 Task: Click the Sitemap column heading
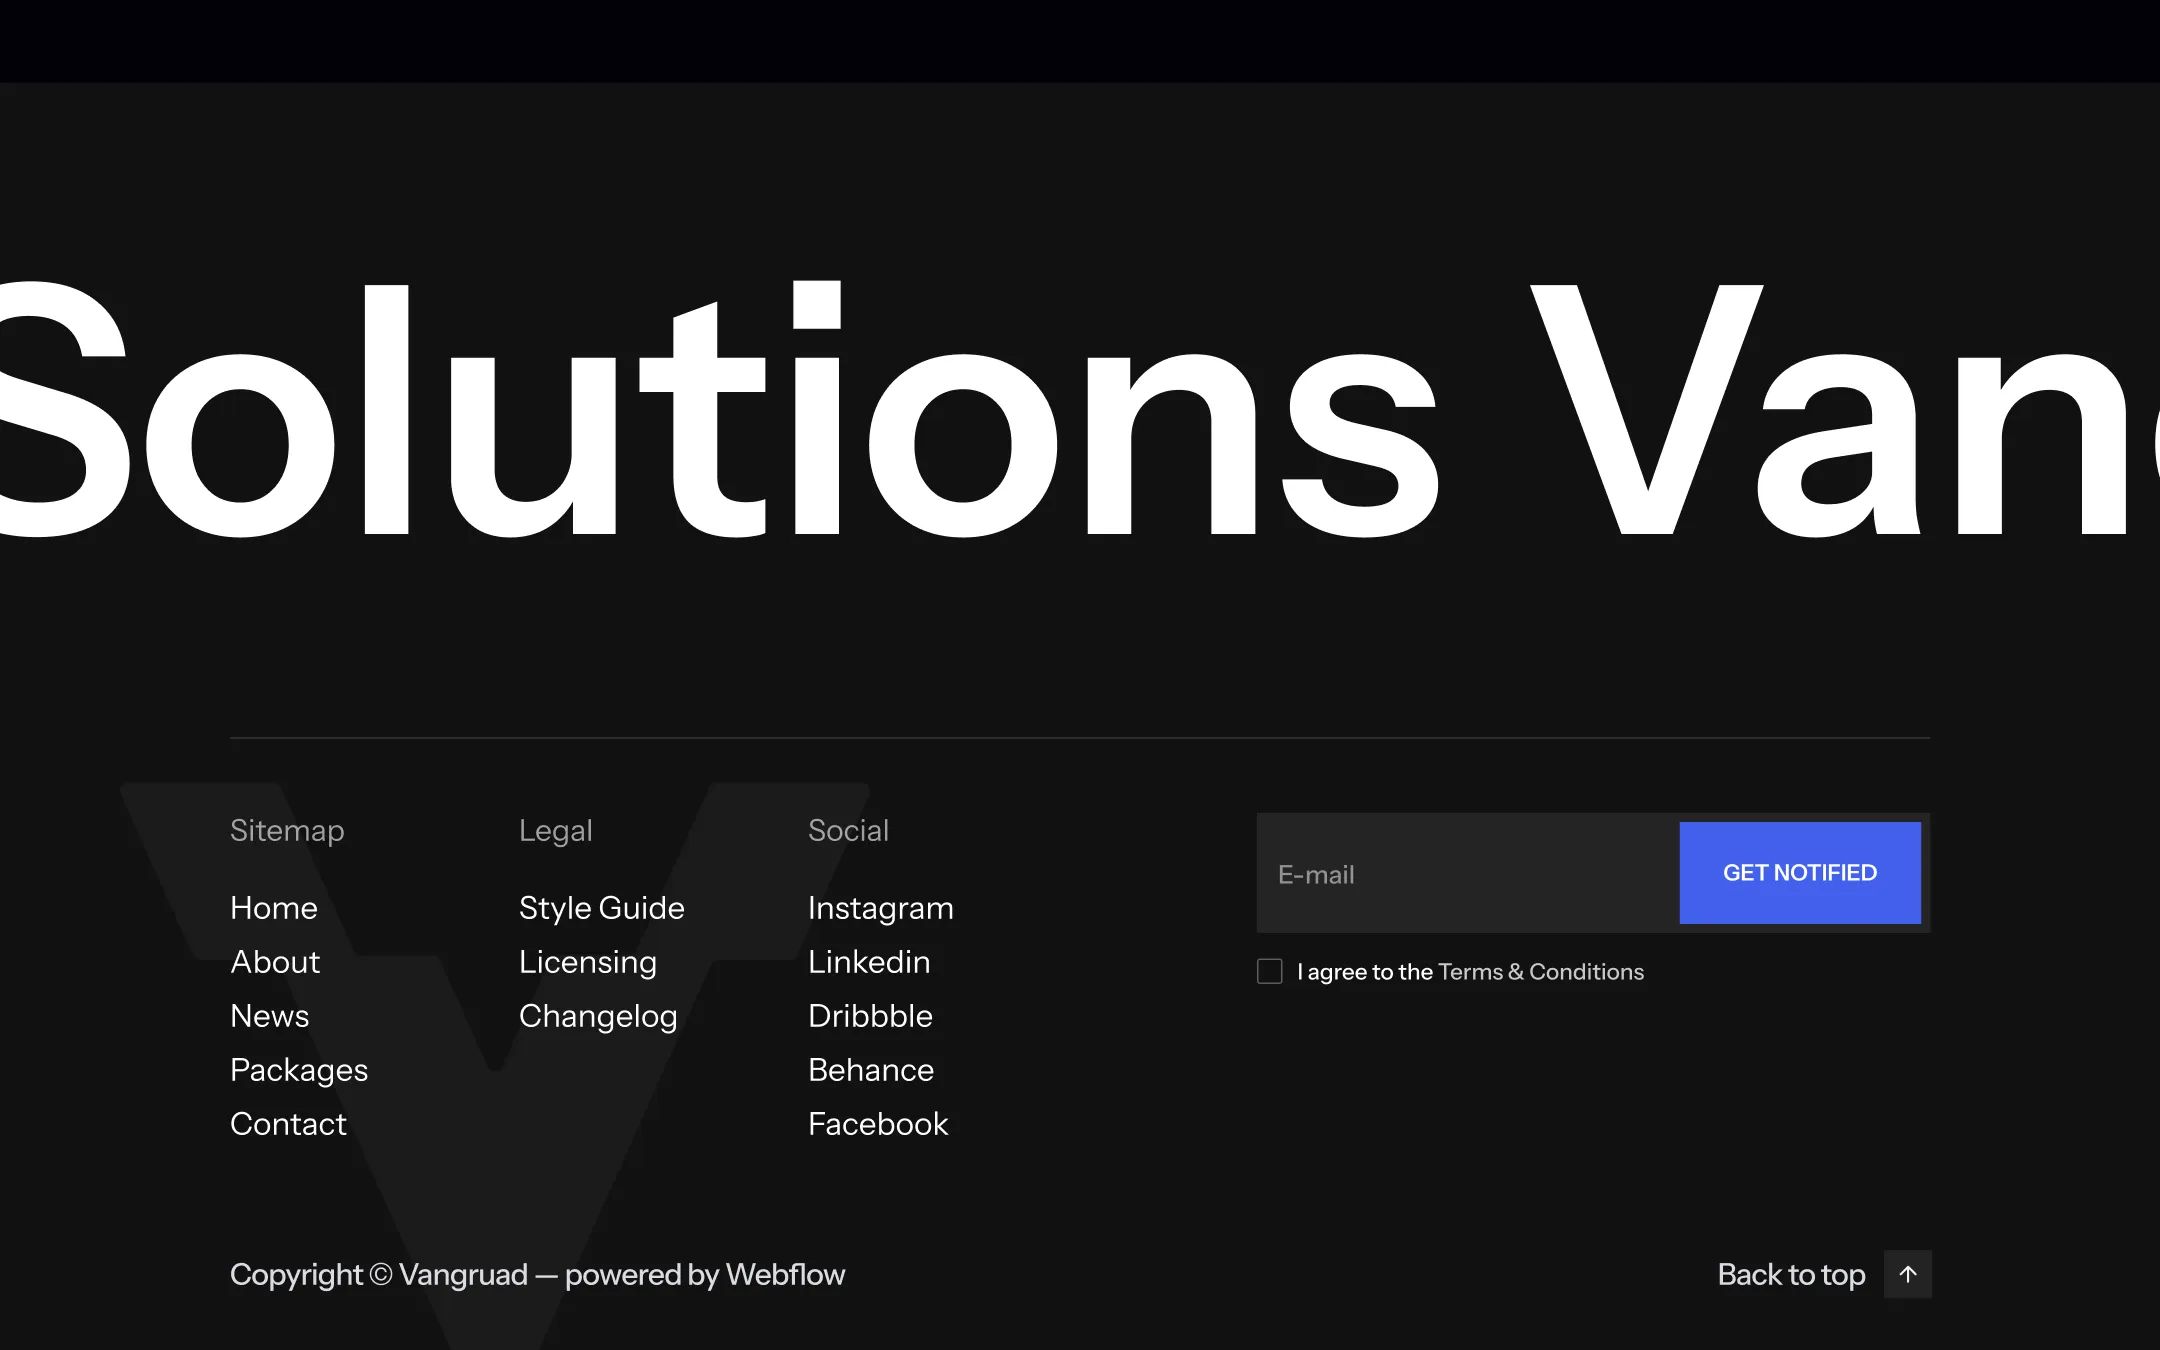(x=287, y=831)
